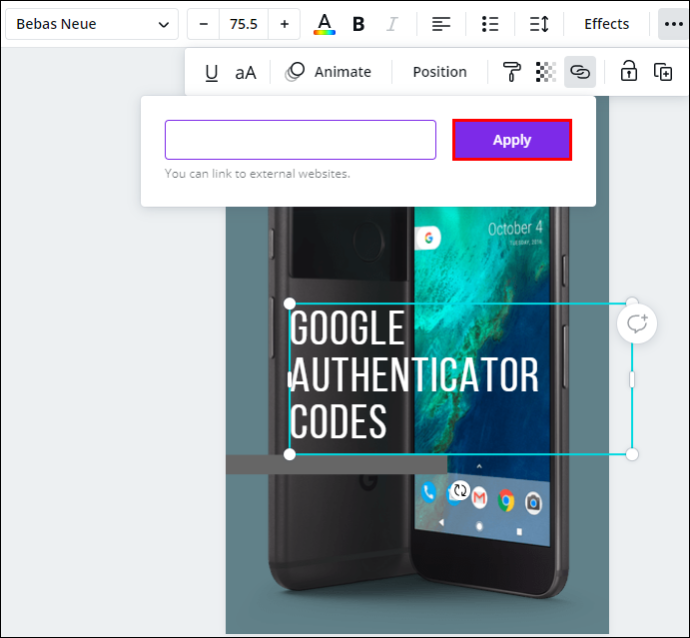Open the Bebas Neue font dropdown

(x=92, y=24)
